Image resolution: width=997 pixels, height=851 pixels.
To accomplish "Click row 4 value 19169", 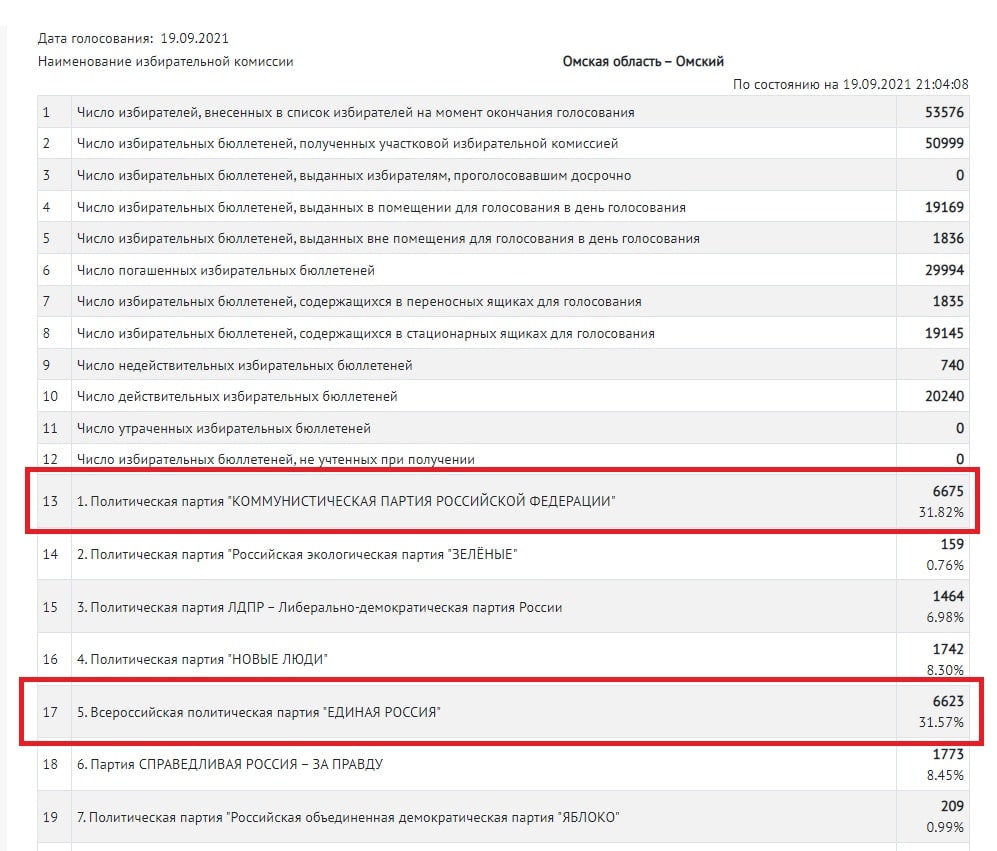I will tap(944, 207).
